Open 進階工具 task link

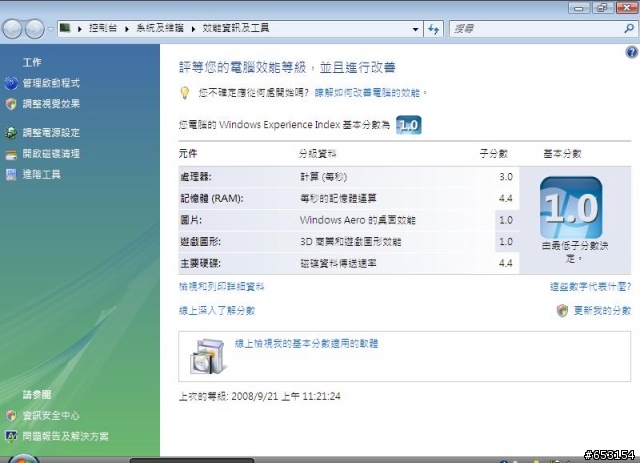pyautogui.click(x=42, y=174)
